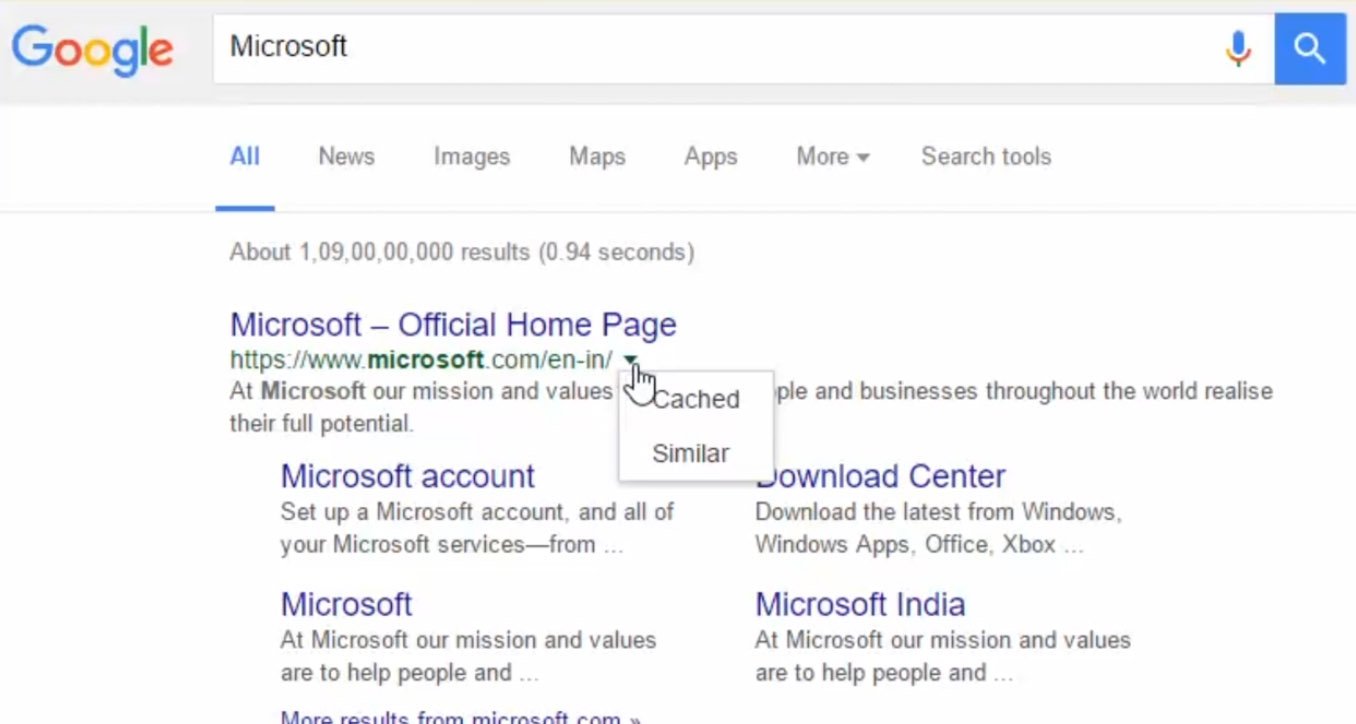Click More results from microsoft.com link

click(x=460, y=717)
